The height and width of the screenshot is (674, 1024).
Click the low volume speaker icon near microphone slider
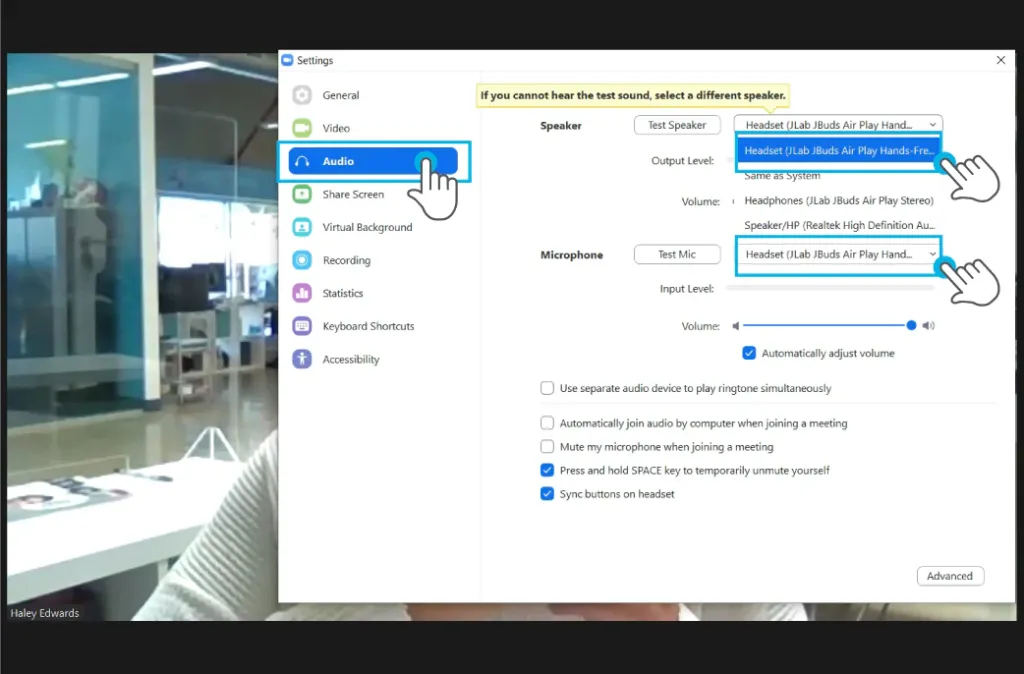pos(735,326)
